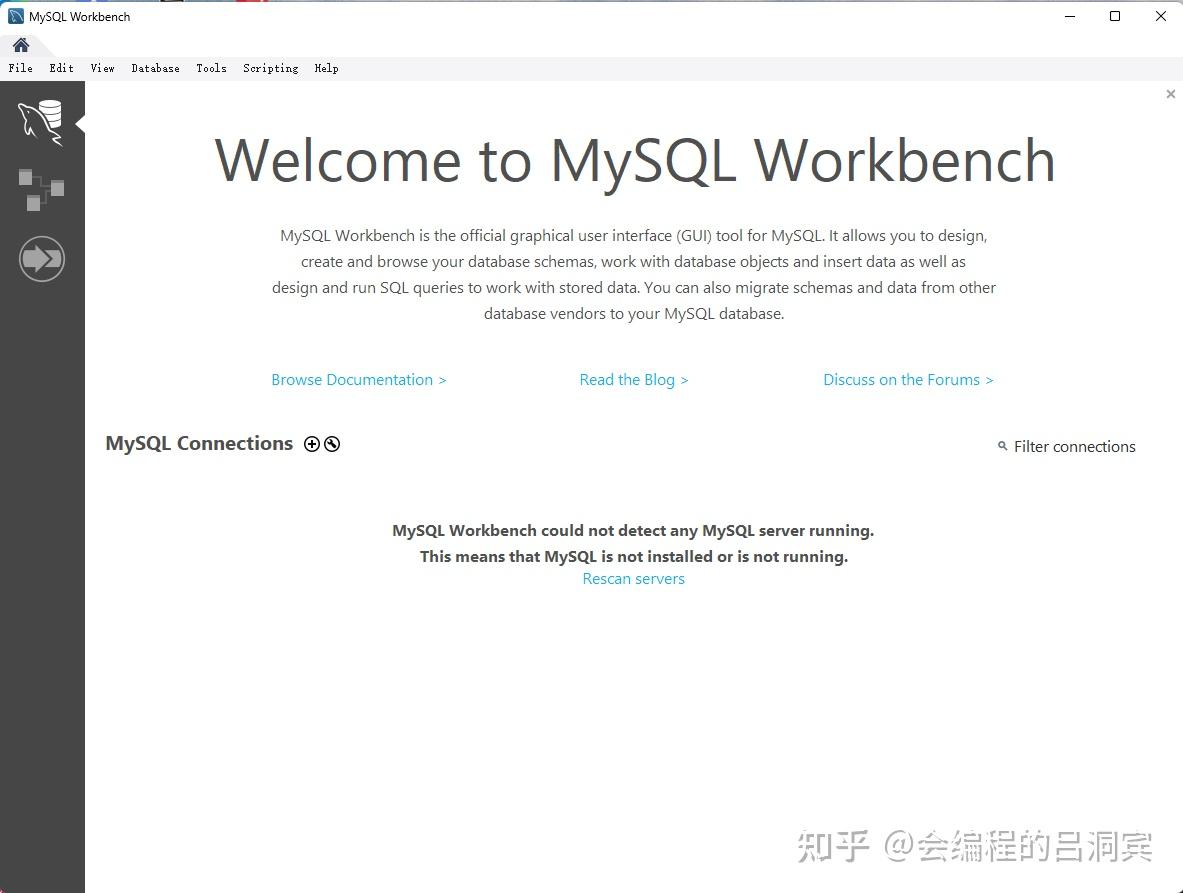This screenshot has width=1183, height=893.
Task: Click the Filter connections input field
Action: pyautogui.click(x=1074, y=447)
